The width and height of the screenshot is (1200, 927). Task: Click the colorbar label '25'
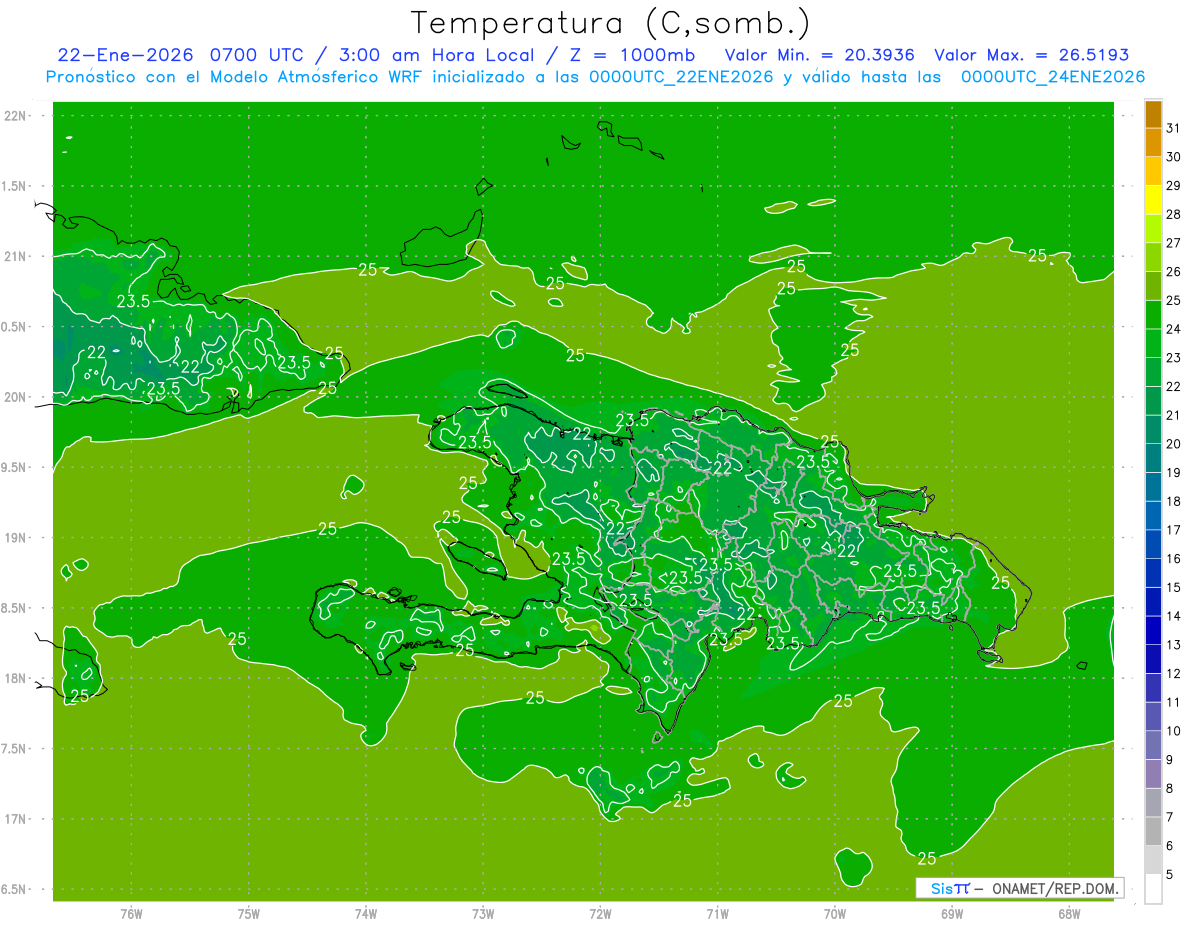(x=1174, y=300)
